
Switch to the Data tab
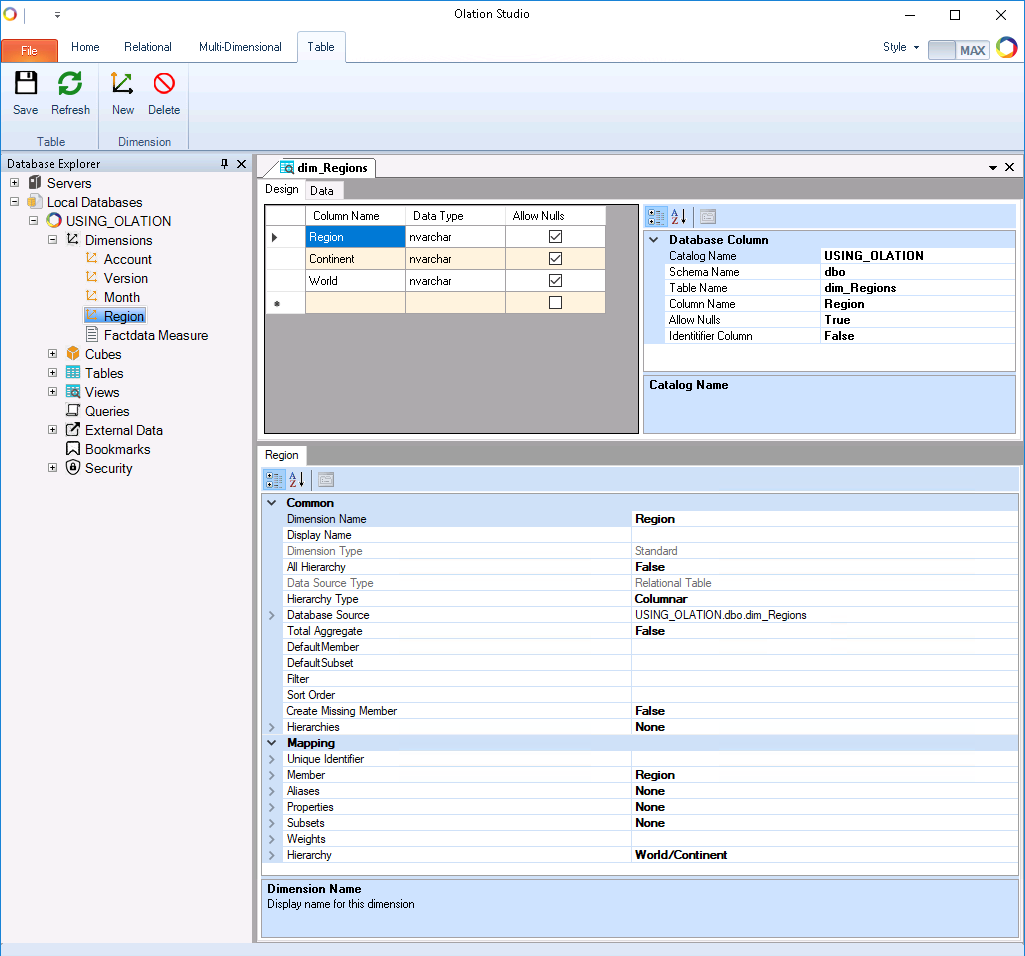(322, 190)
